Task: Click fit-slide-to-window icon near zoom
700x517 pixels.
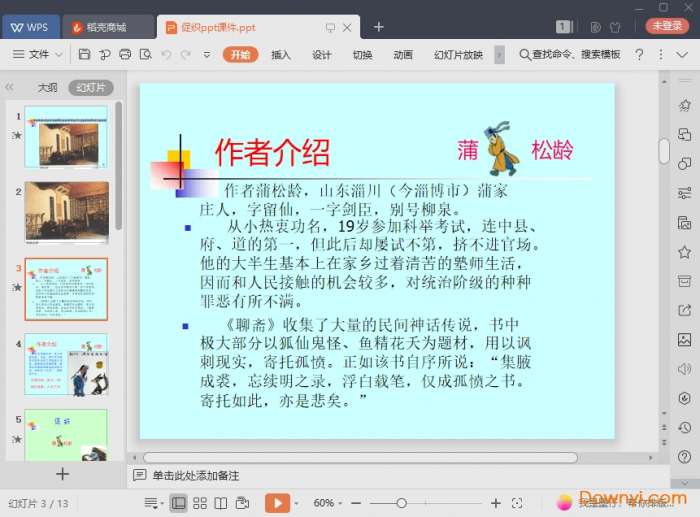Action: [x=517, y=503]
